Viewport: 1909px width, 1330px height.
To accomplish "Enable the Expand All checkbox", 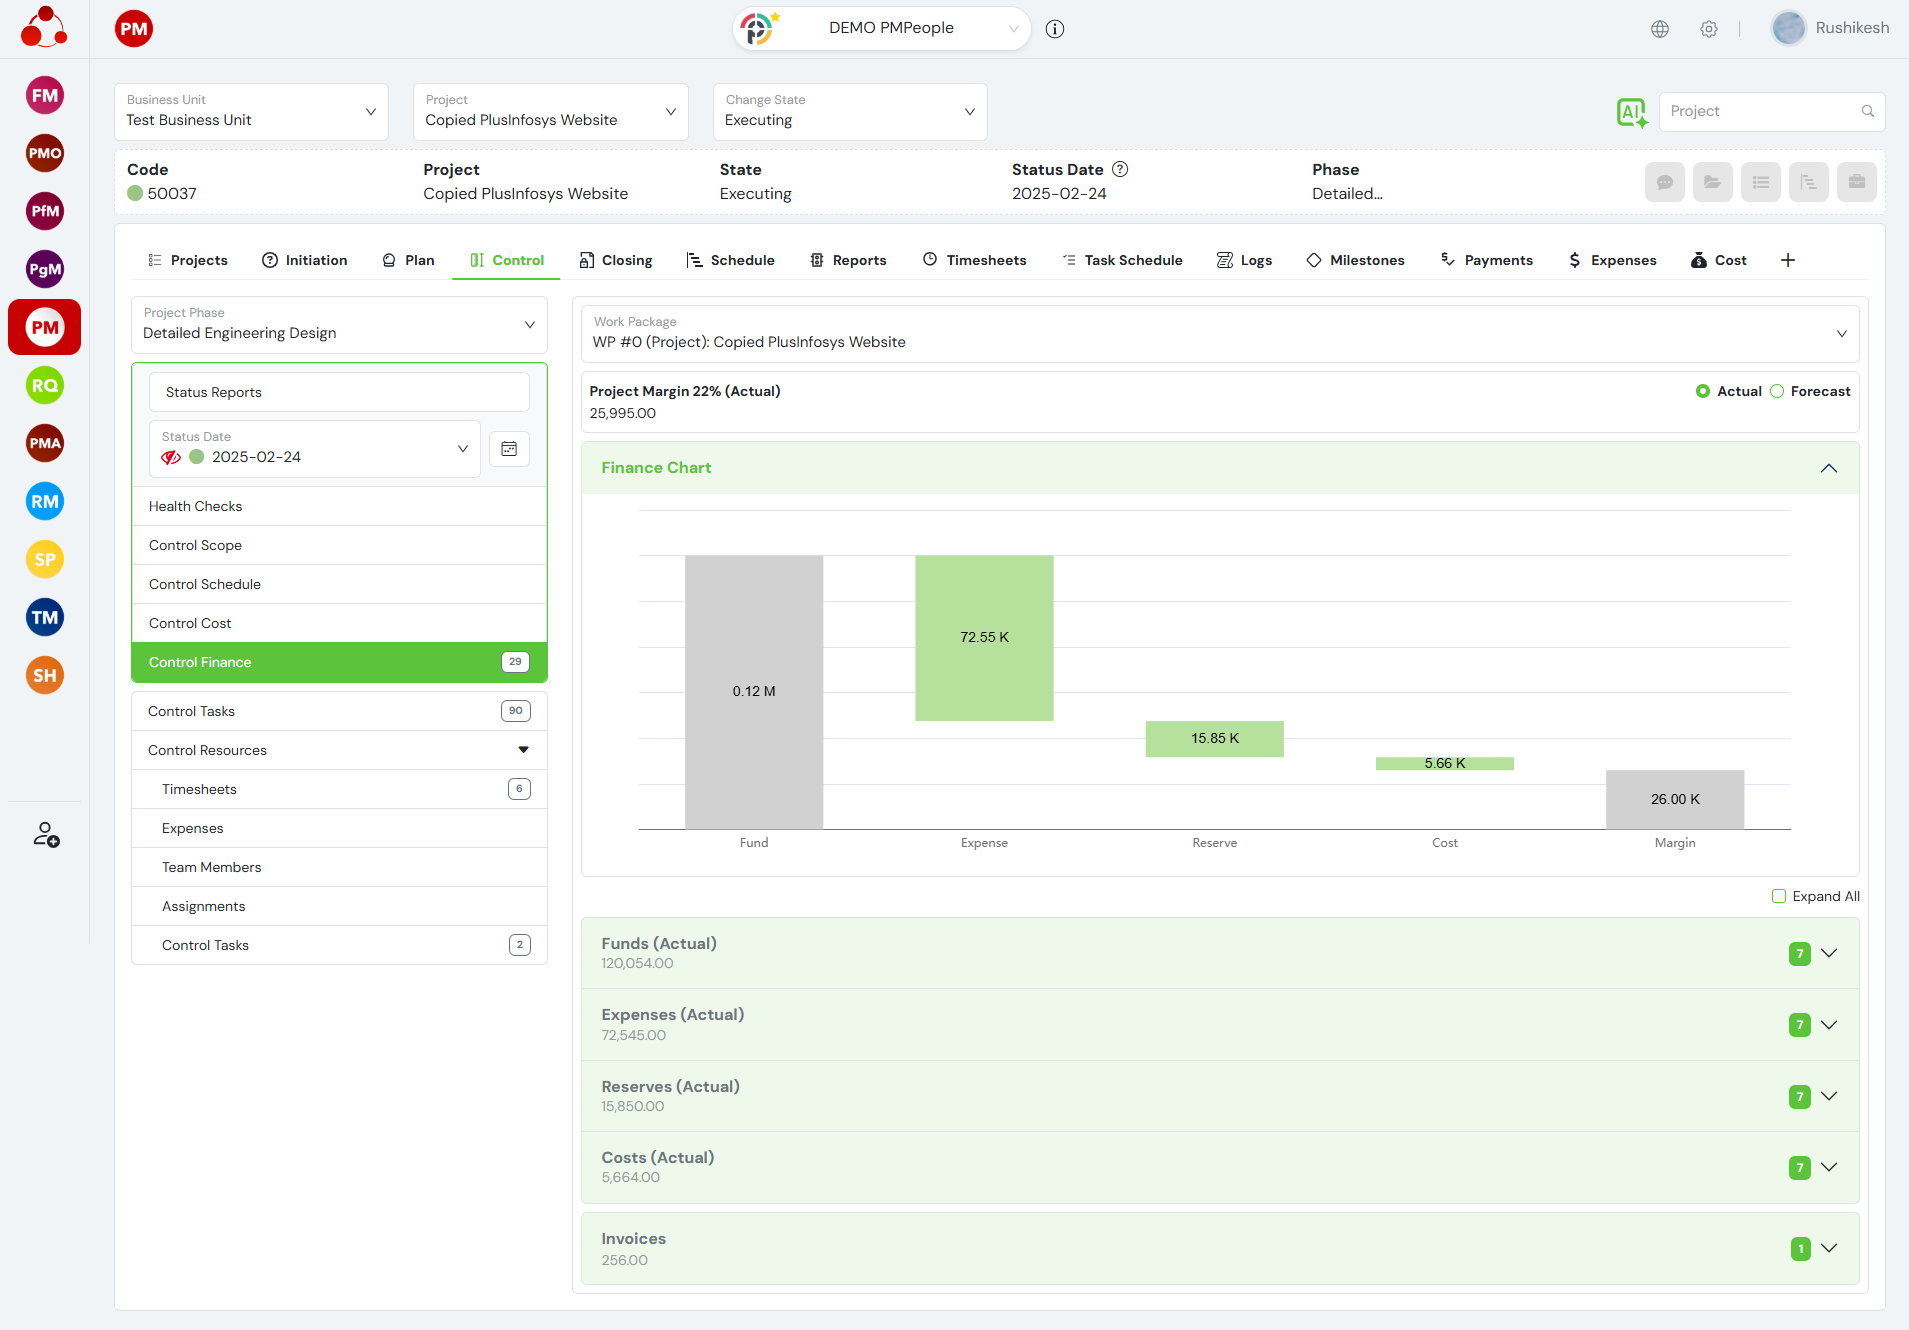I will click(x=1779, y=897).
